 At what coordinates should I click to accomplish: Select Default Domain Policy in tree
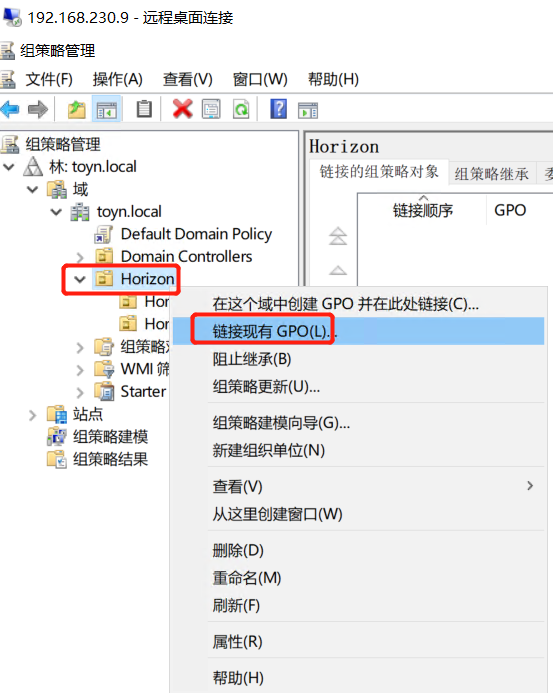[x=196, y=234]
